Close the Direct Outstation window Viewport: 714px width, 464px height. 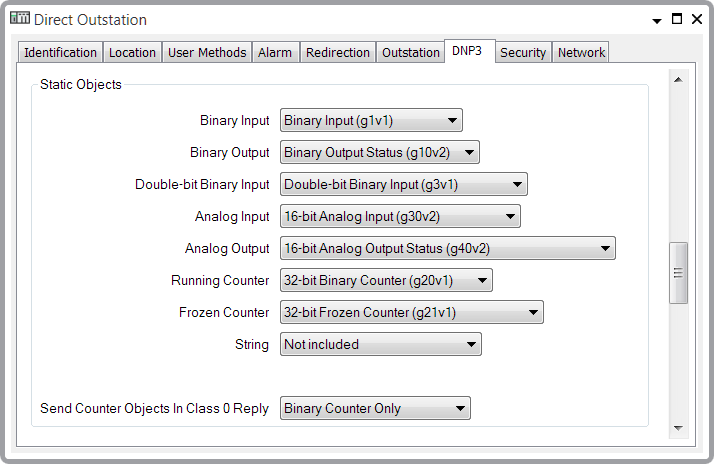(x=696, y=19)
